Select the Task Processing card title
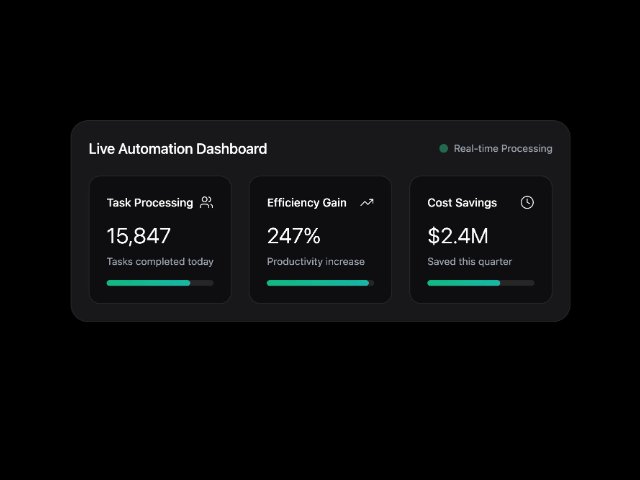 (x=150, y=202)
